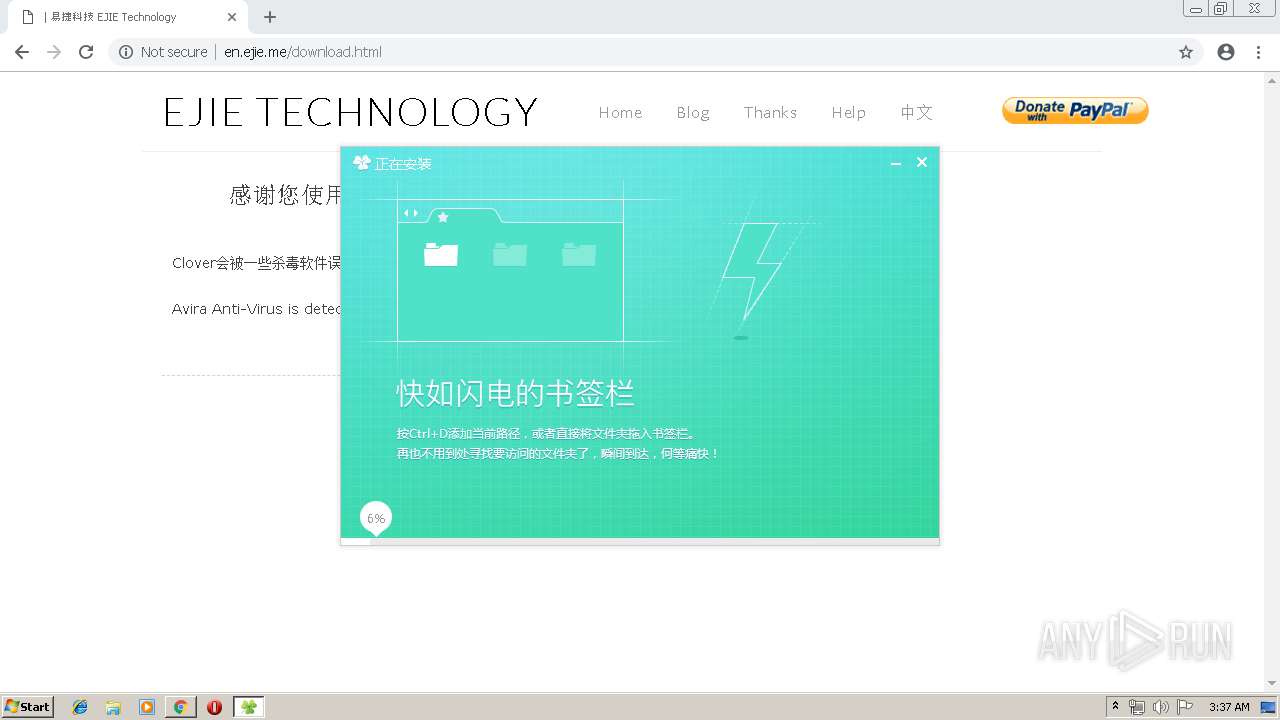This screenshot has height=720, width=1280.
Task: Open volume control in tray
Action: pyautogui.click(x=1160, y=707)
